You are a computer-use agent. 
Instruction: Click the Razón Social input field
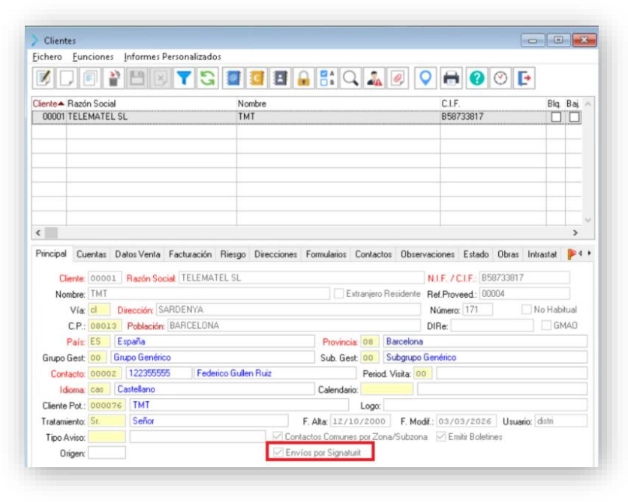301,278
